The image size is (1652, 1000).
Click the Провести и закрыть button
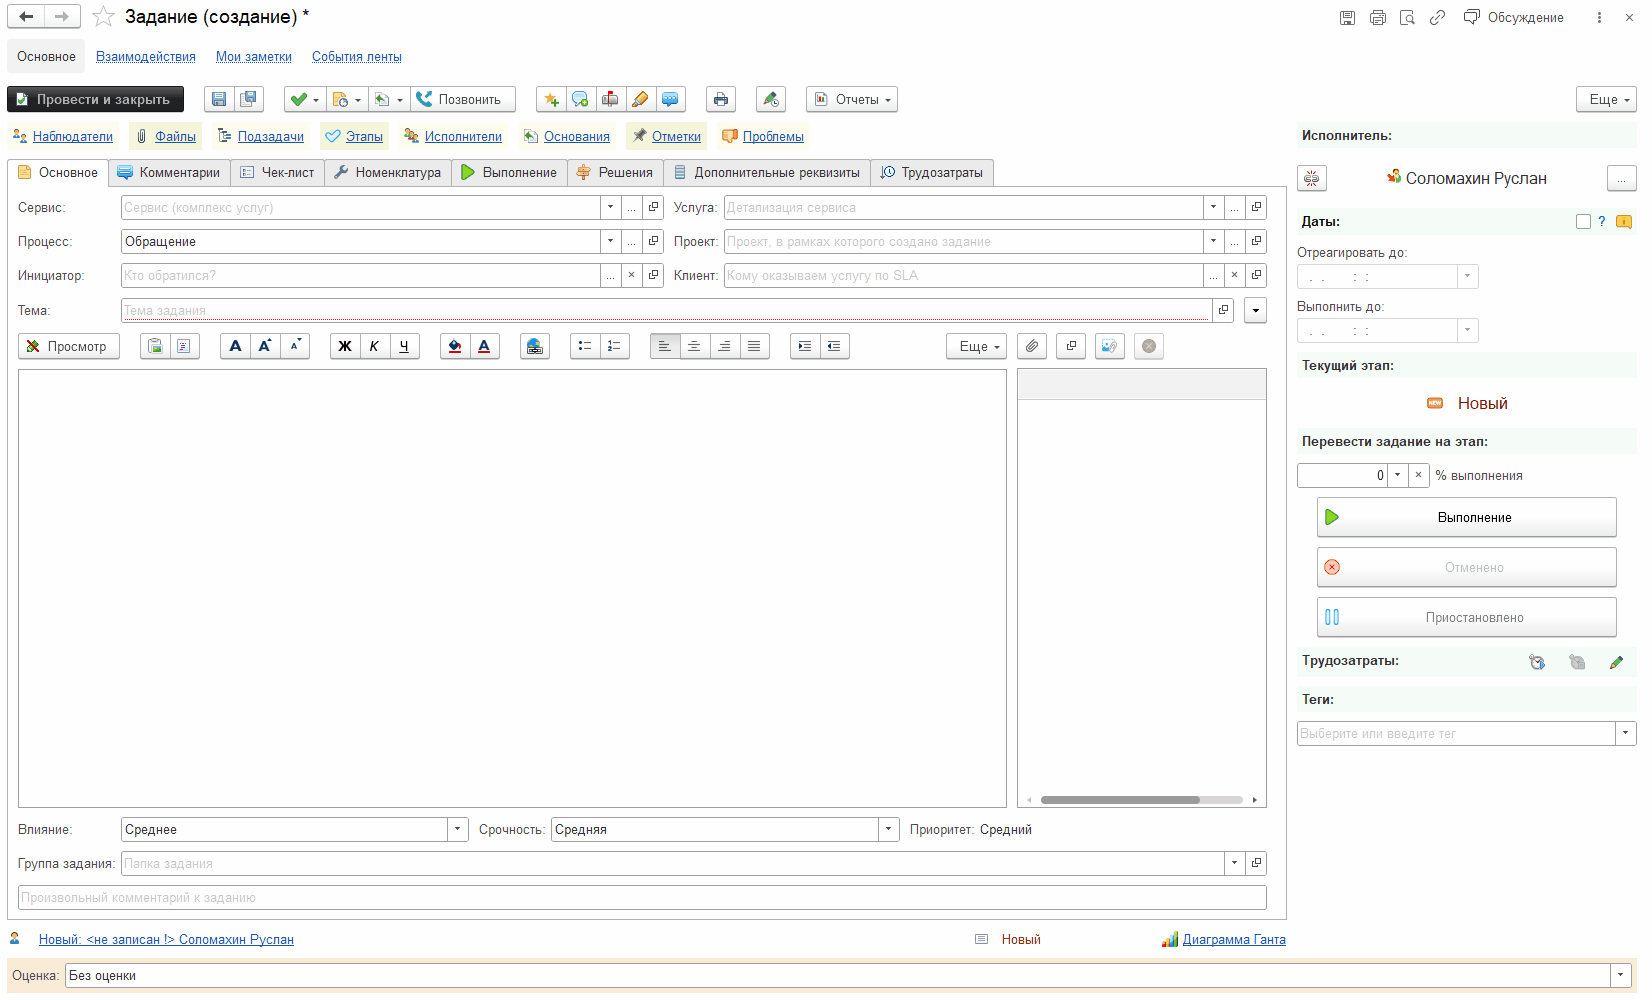(x=95, y=99)
